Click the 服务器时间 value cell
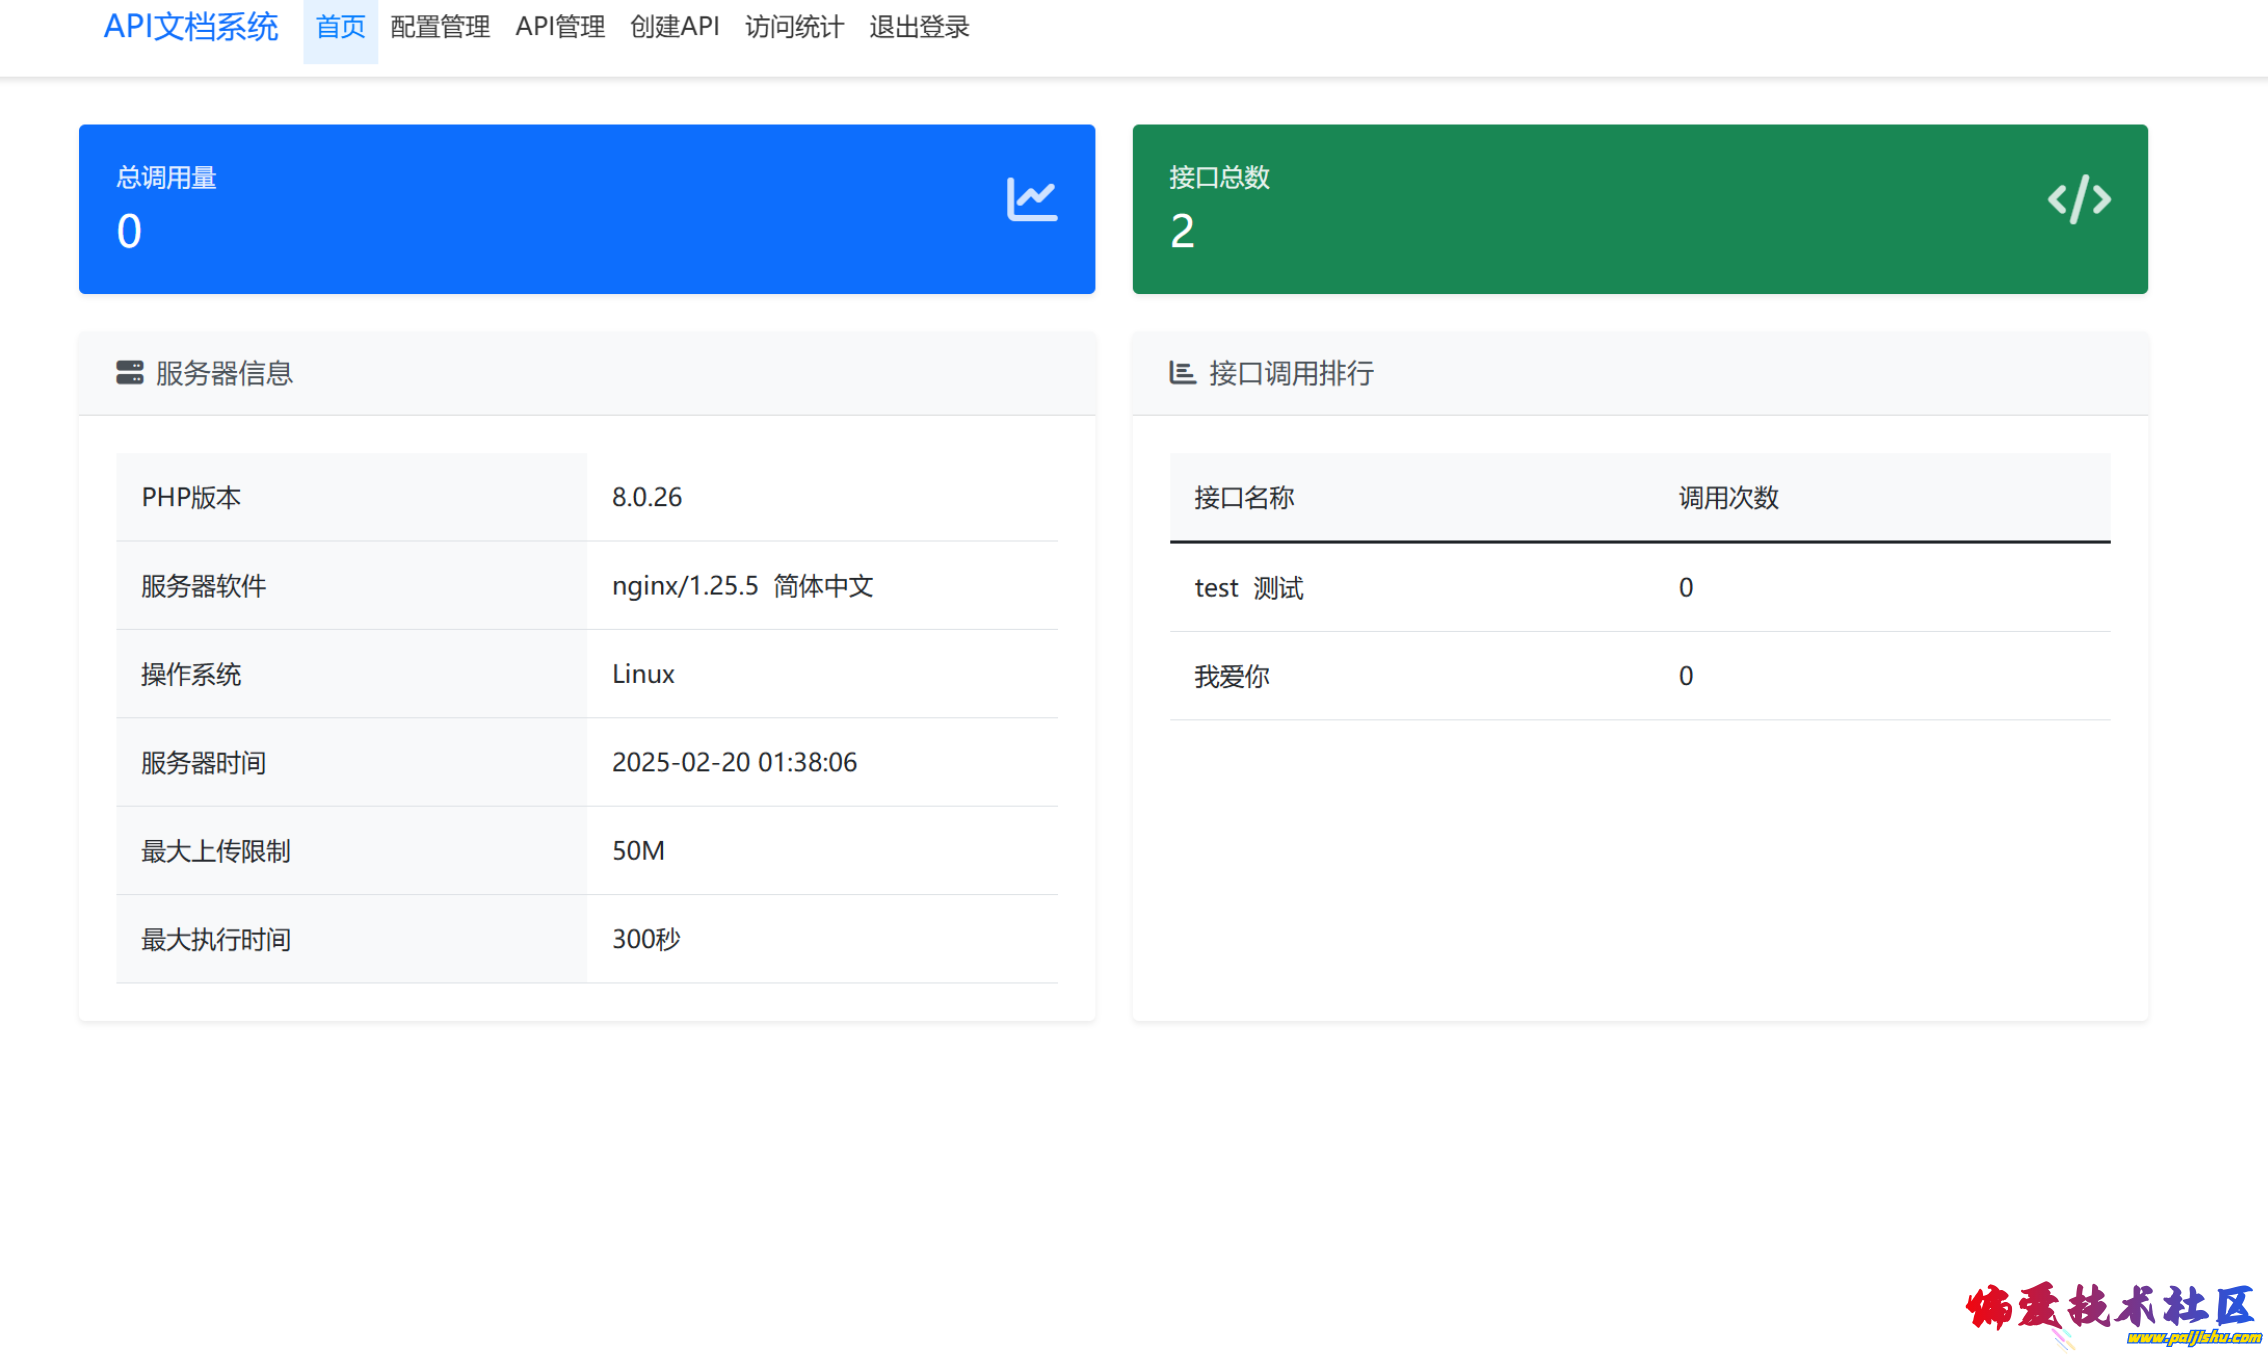Image resolution: width=2268 pixels, height=1362 pixels. 734,762
